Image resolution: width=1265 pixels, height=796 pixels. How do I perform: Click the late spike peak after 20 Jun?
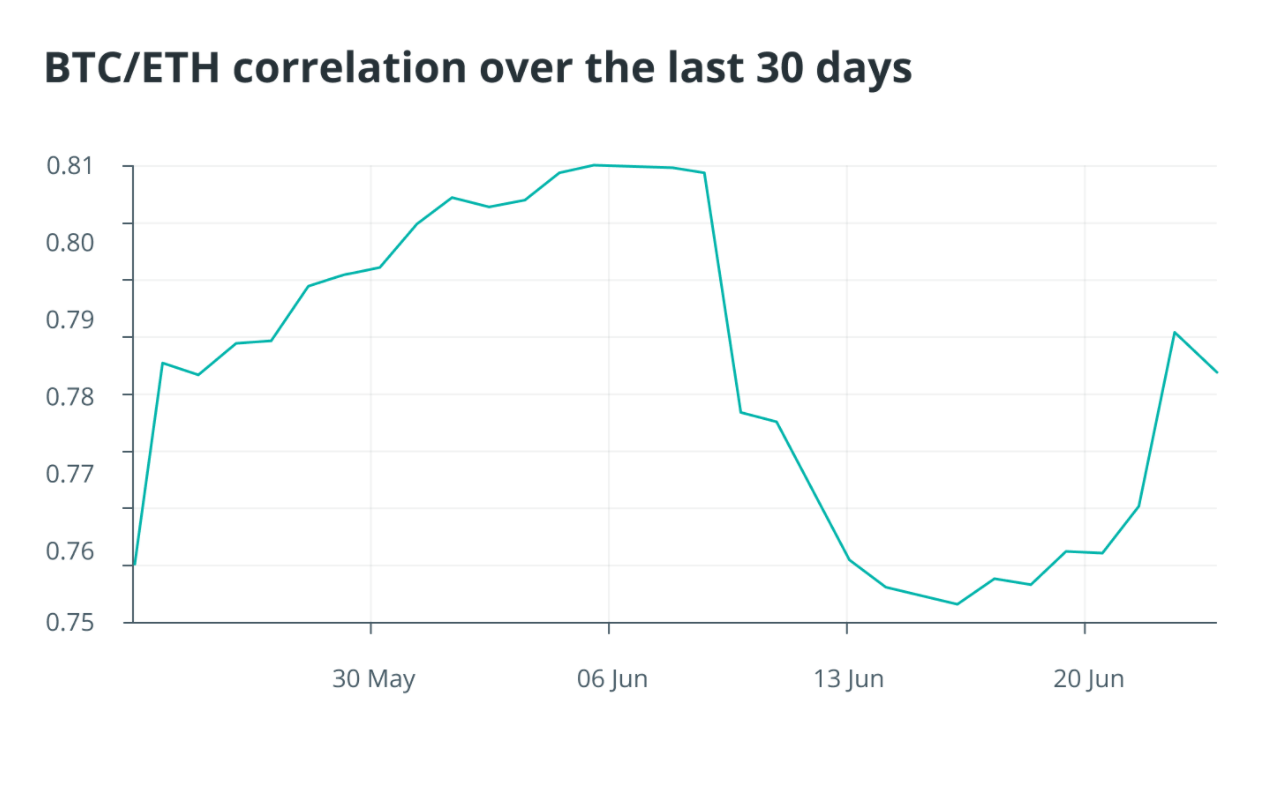1174,332
